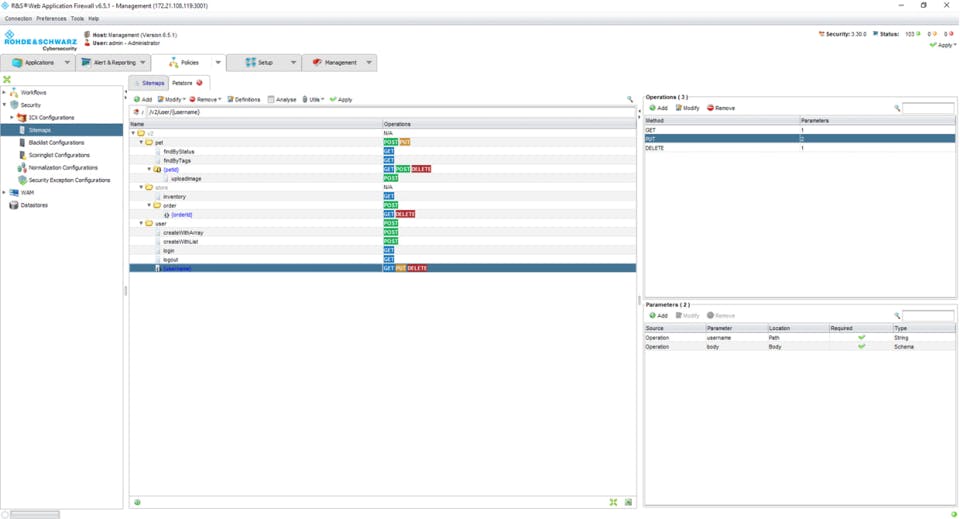Image resolution: width=960 pixels, height=519 pixels.
Task: Expand the Policies dropdown arrow
Action: (x=218, y=62)
